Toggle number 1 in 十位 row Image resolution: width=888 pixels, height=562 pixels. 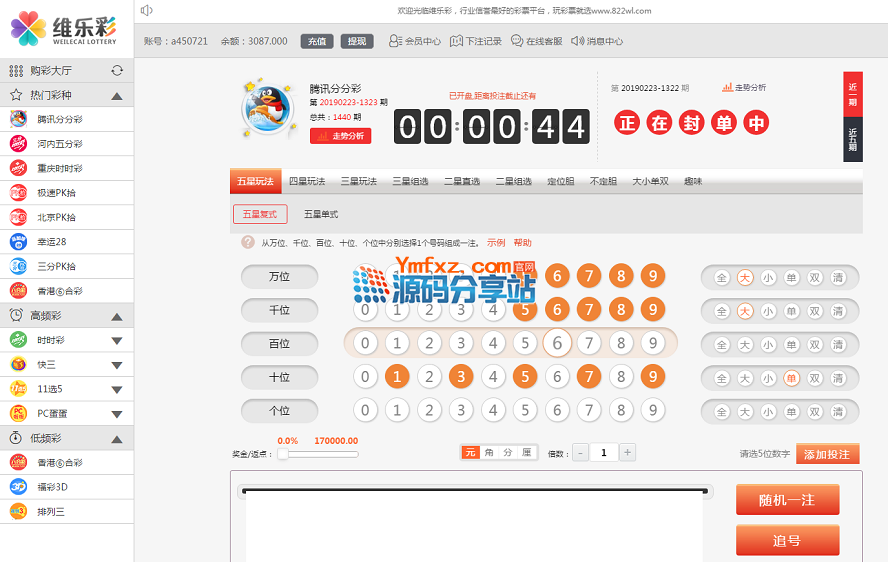[397, 377]
